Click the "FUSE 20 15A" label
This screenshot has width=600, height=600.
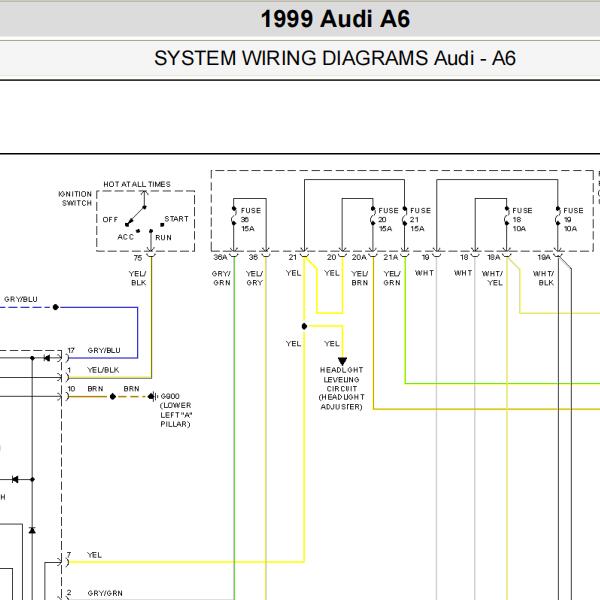click(x=388, y=220)
